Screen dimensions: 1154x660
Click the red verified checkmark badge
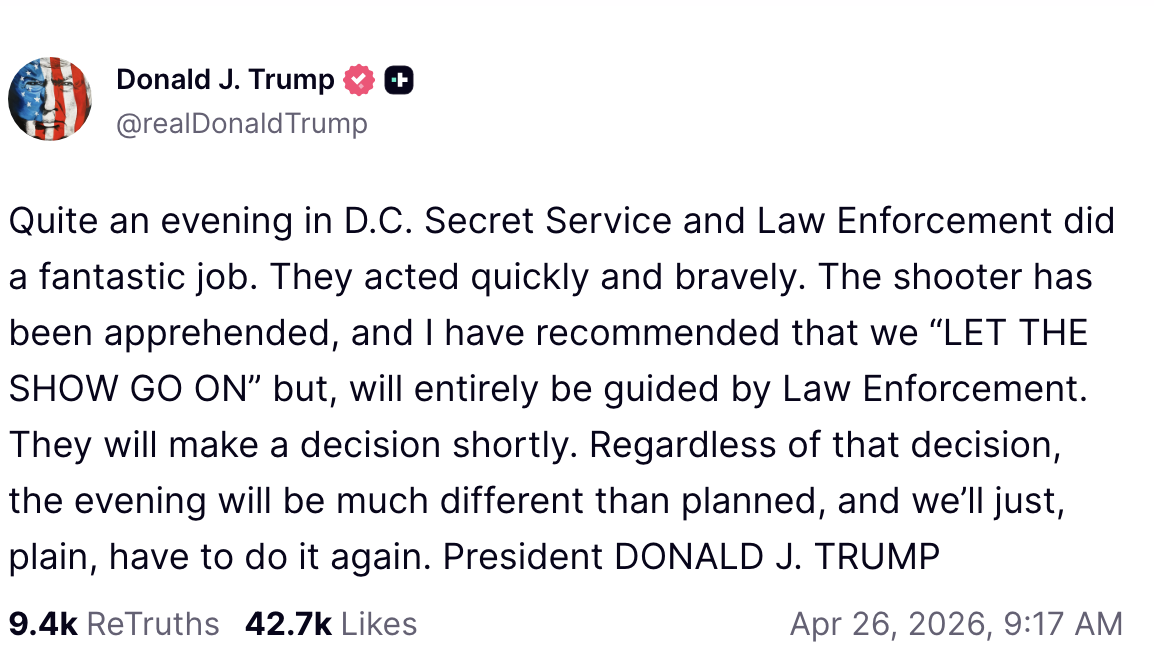click(359, 79)
